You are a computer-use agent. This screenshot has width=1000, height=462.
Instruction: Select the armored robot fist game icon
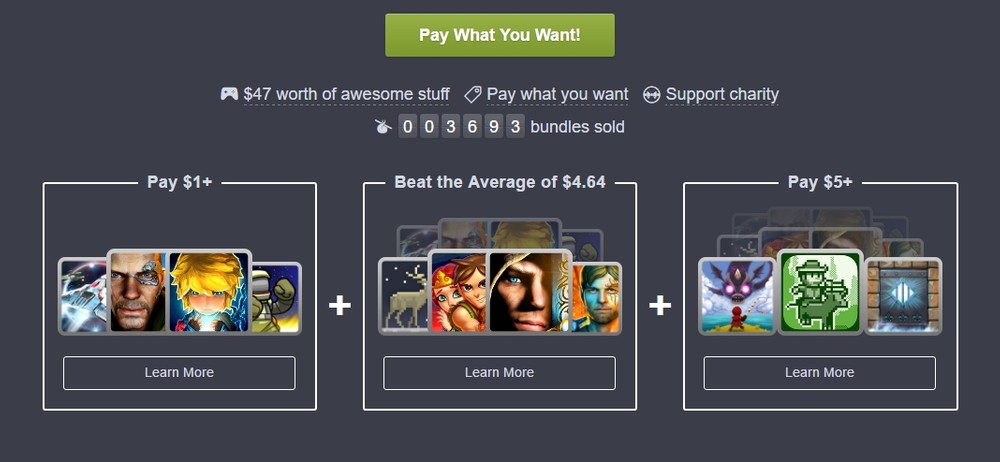click(276, 298)
